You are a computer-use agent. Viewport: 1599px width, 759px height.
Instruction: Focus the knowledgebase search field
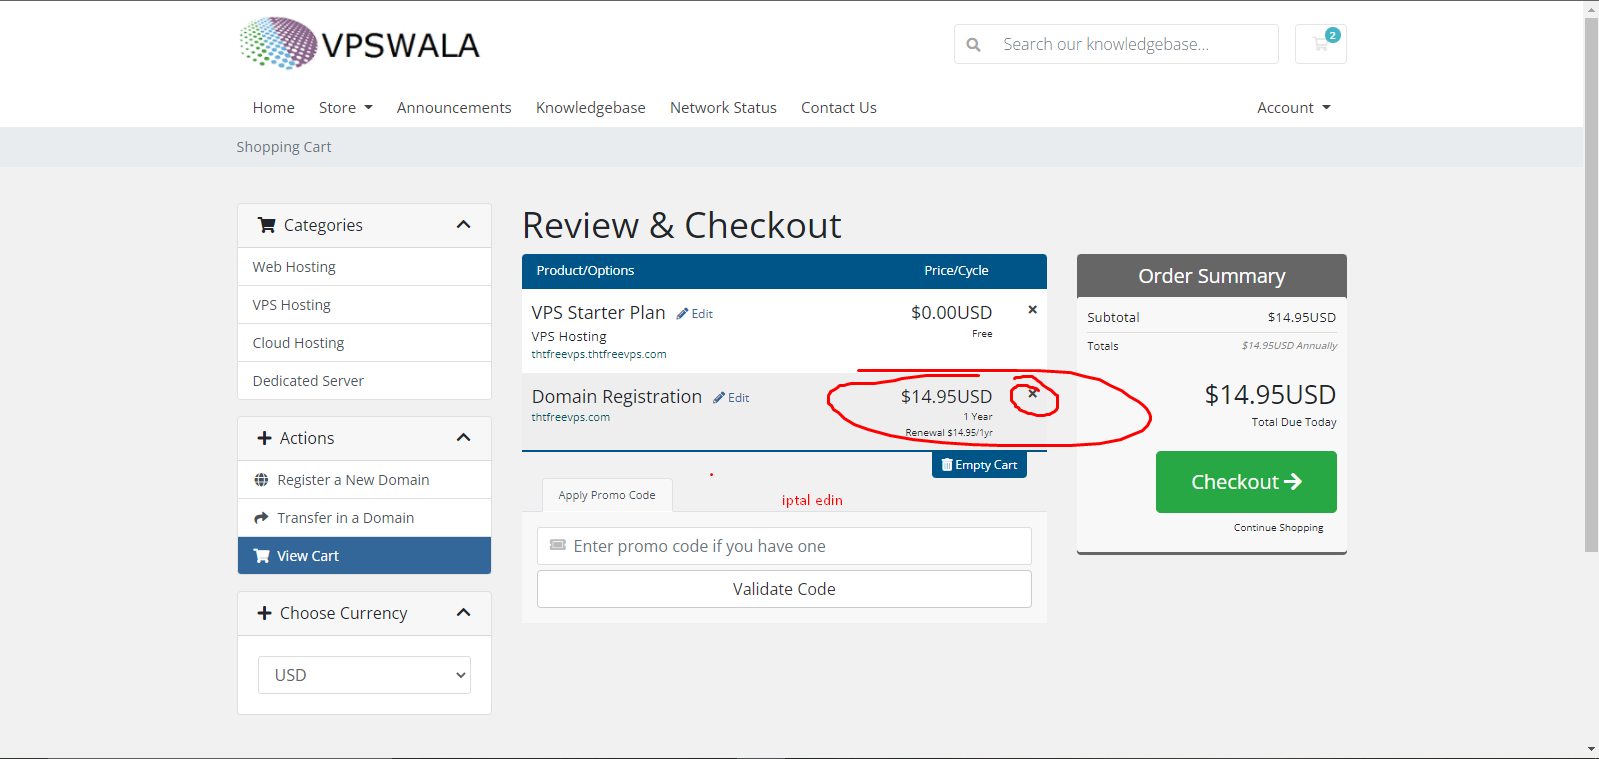coord(1134,44)
